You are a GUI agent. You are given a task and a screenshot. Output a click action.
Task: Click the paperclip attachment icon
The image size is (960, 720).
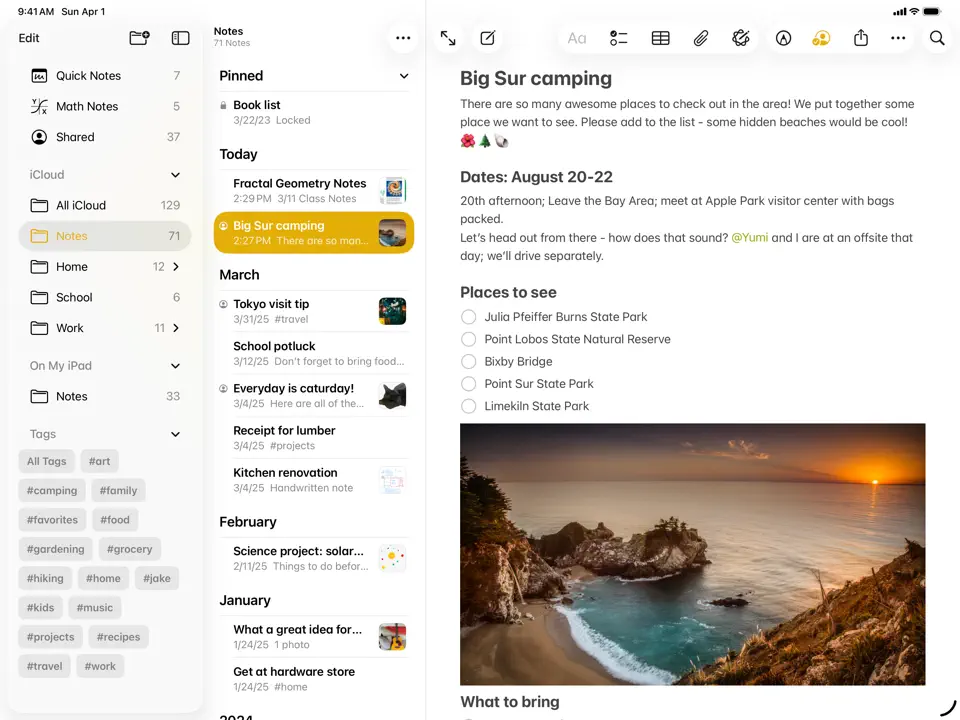click(701, 38)
